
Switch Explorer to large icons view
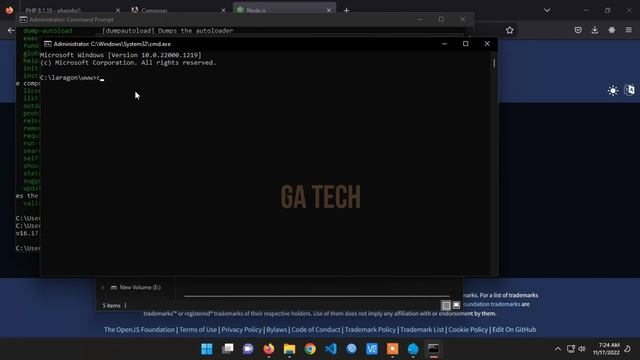coord(456,305)
